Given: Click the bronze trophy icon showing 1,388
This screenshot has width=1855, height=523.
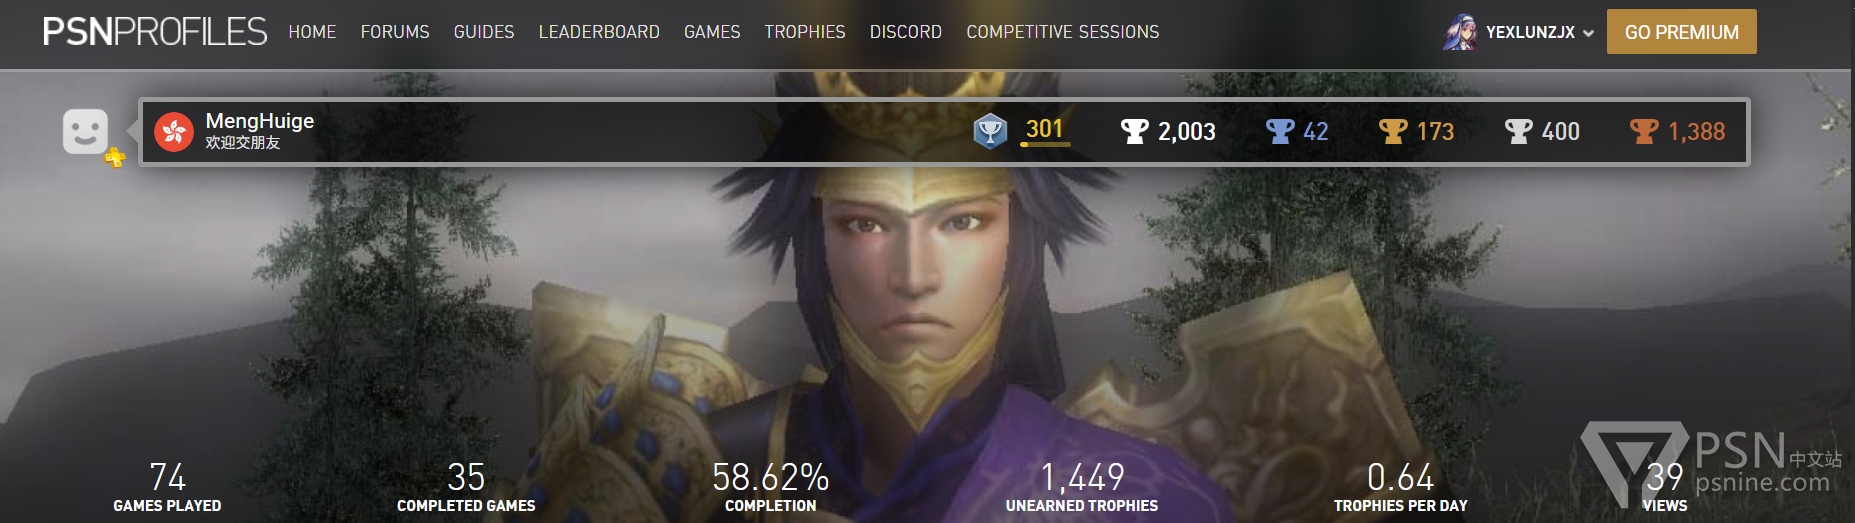Looking at the screenshot, I should (1644, 131).
